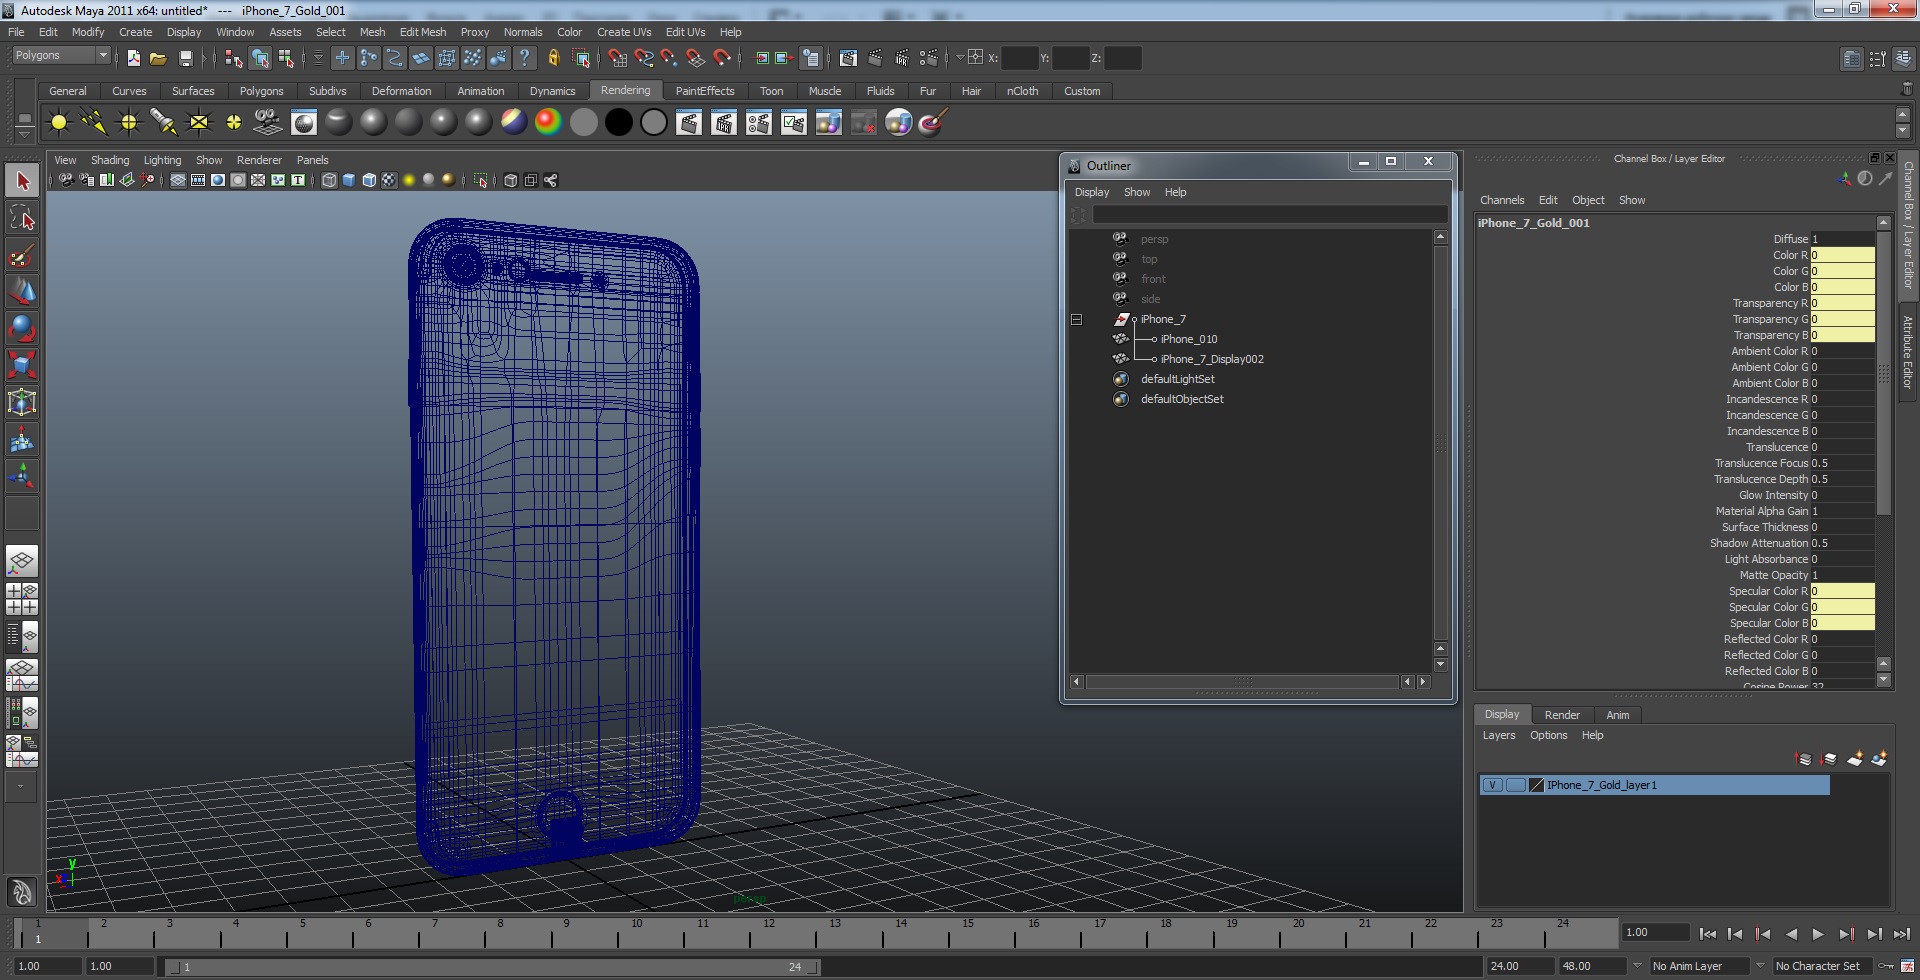Viewport: 1920px width, 980px height.
Task: Activate the Select tool arrow
Action: point(22,181)
